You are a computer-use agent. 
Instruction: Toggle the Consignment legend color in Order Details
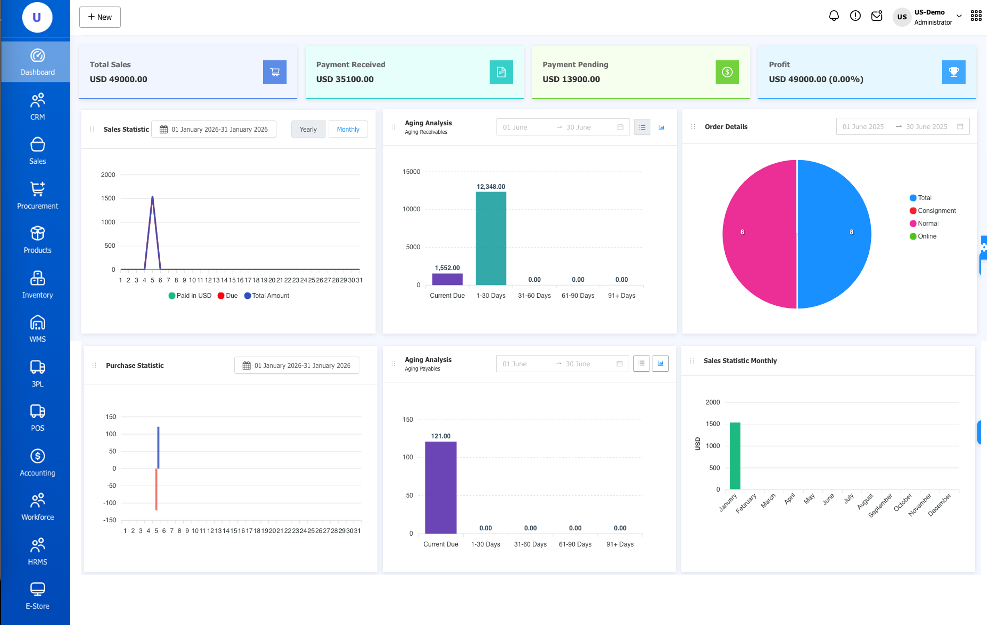tap(913, 211)
